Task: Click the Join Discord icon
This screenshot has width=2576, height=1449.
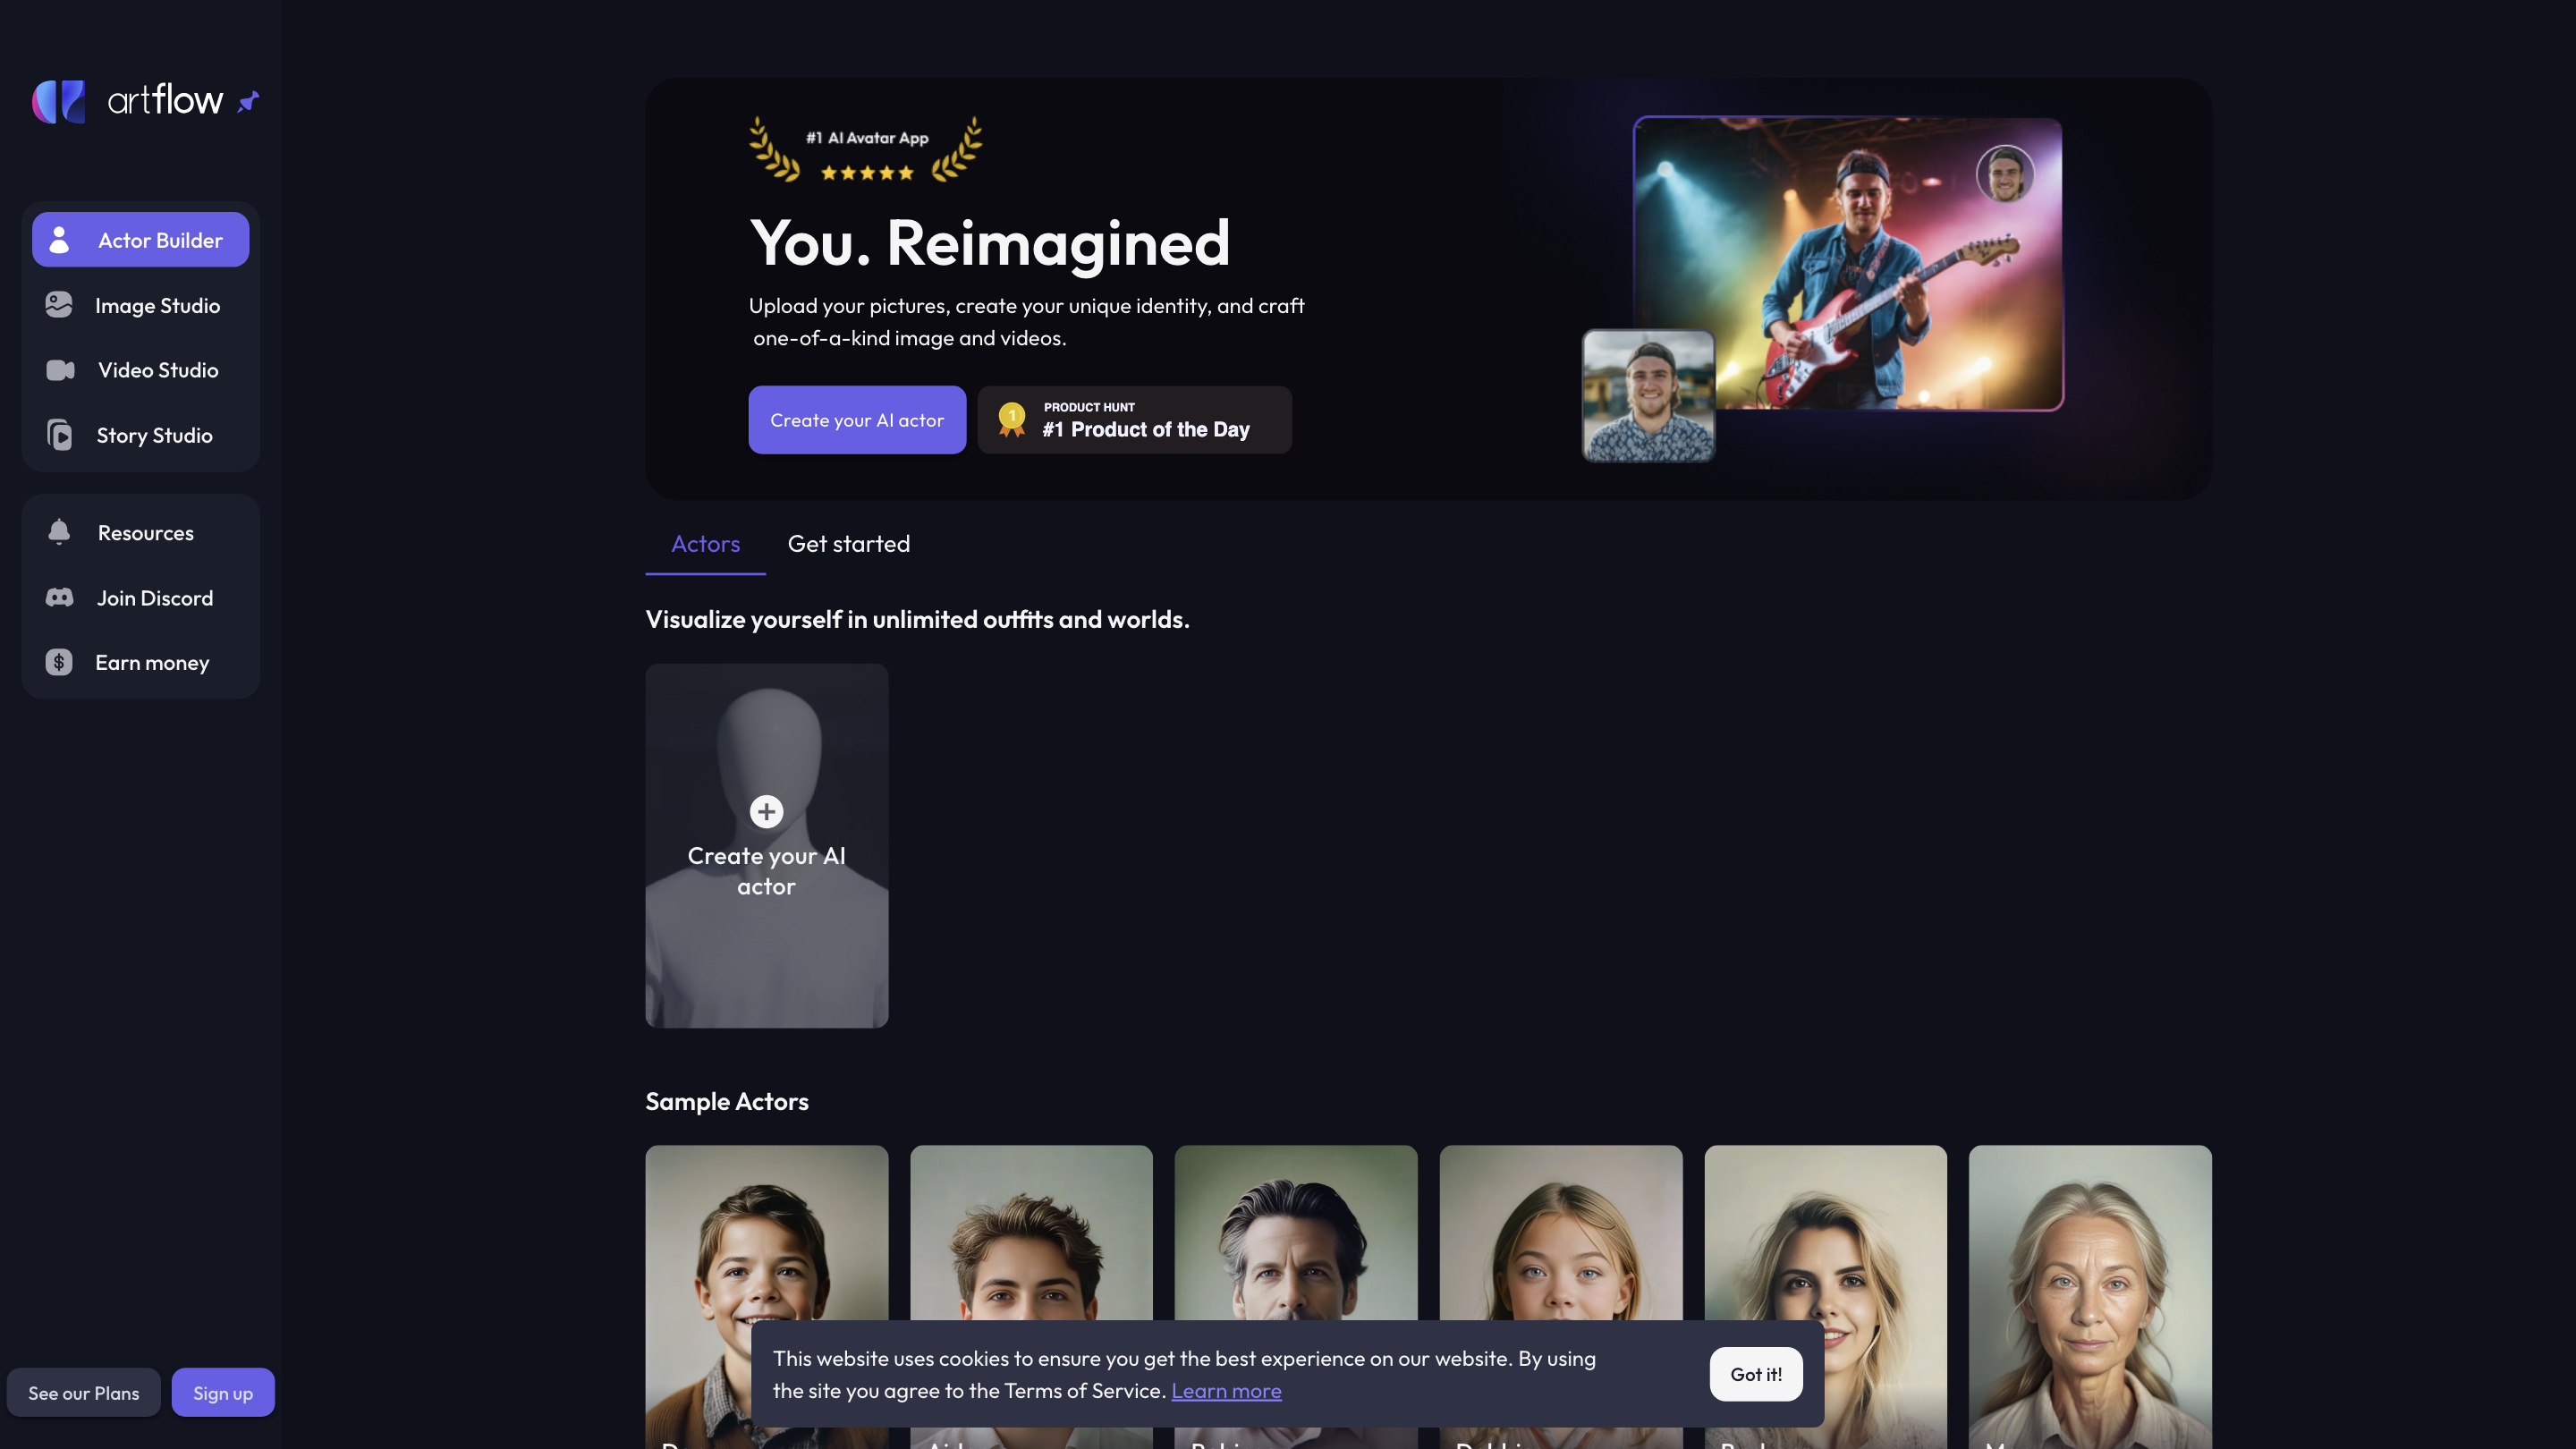Action: coord(59,598)
